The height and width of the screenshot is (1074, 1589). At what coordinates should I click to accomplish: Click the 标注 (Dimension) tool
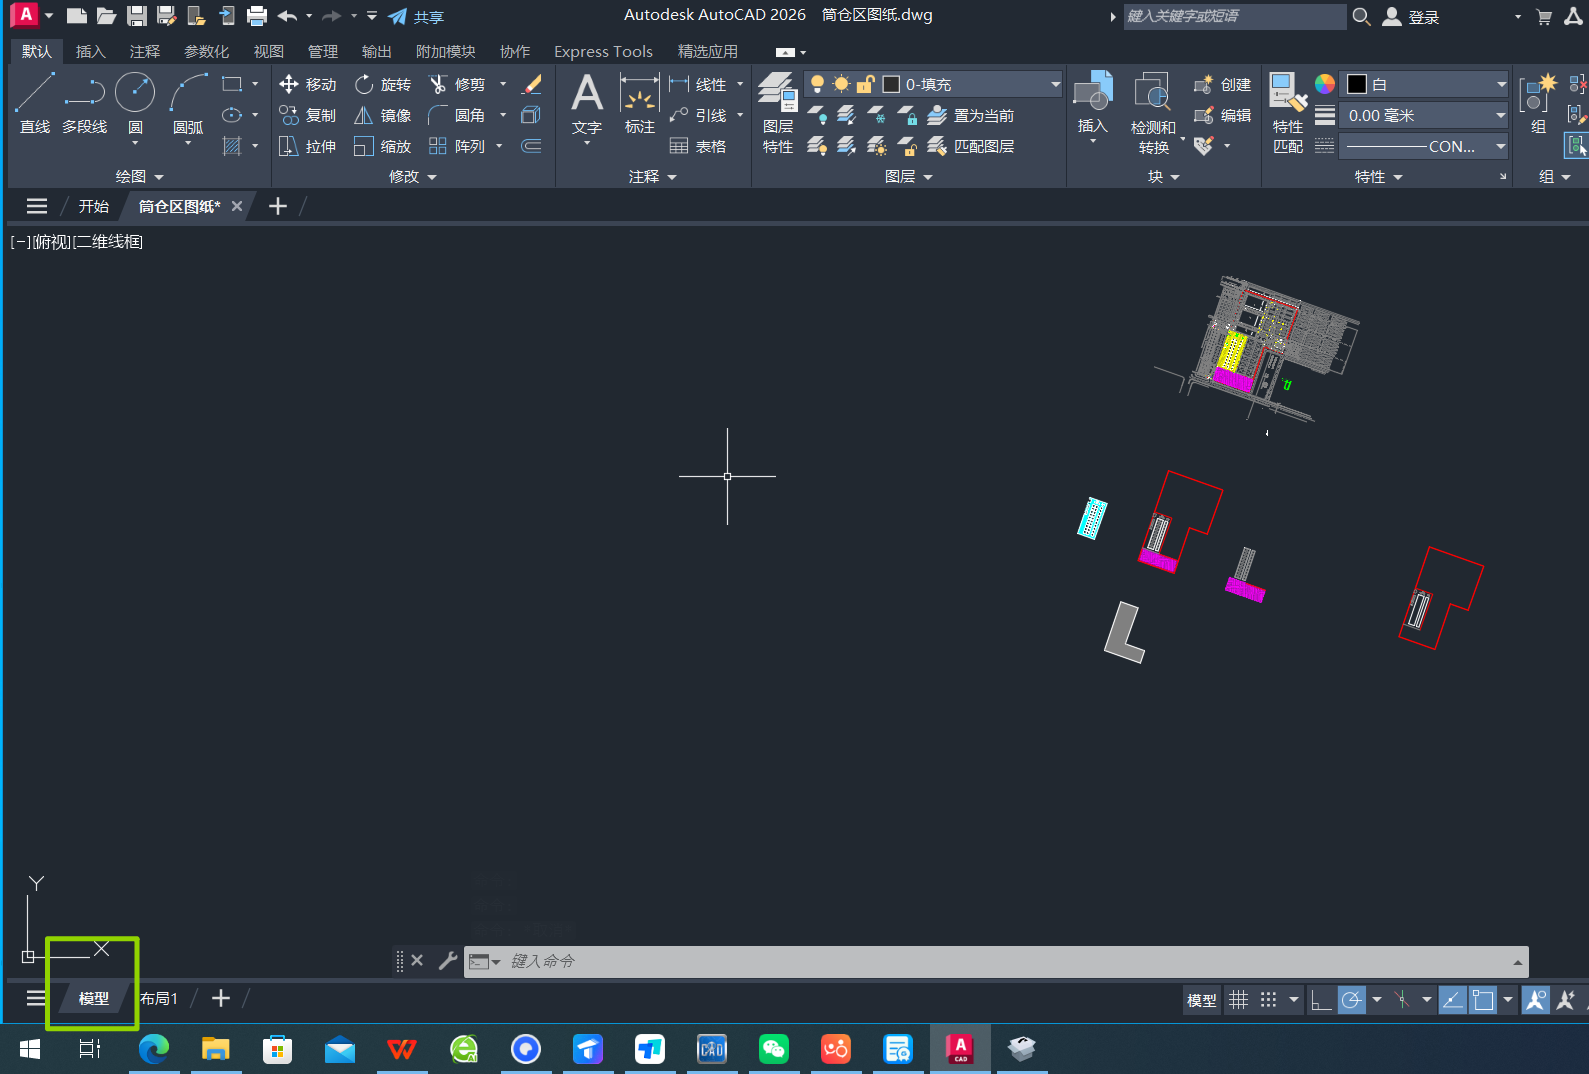640,103
